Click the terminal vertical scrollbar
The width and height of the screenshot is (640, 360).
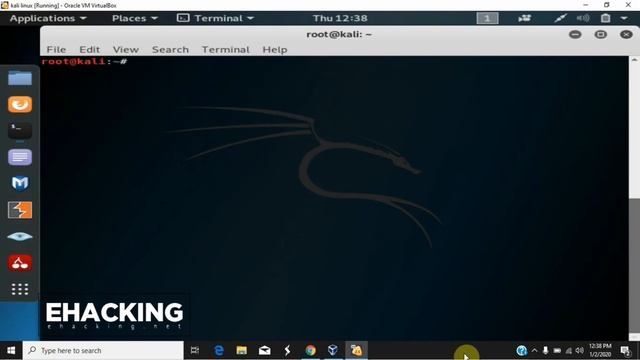634,265
